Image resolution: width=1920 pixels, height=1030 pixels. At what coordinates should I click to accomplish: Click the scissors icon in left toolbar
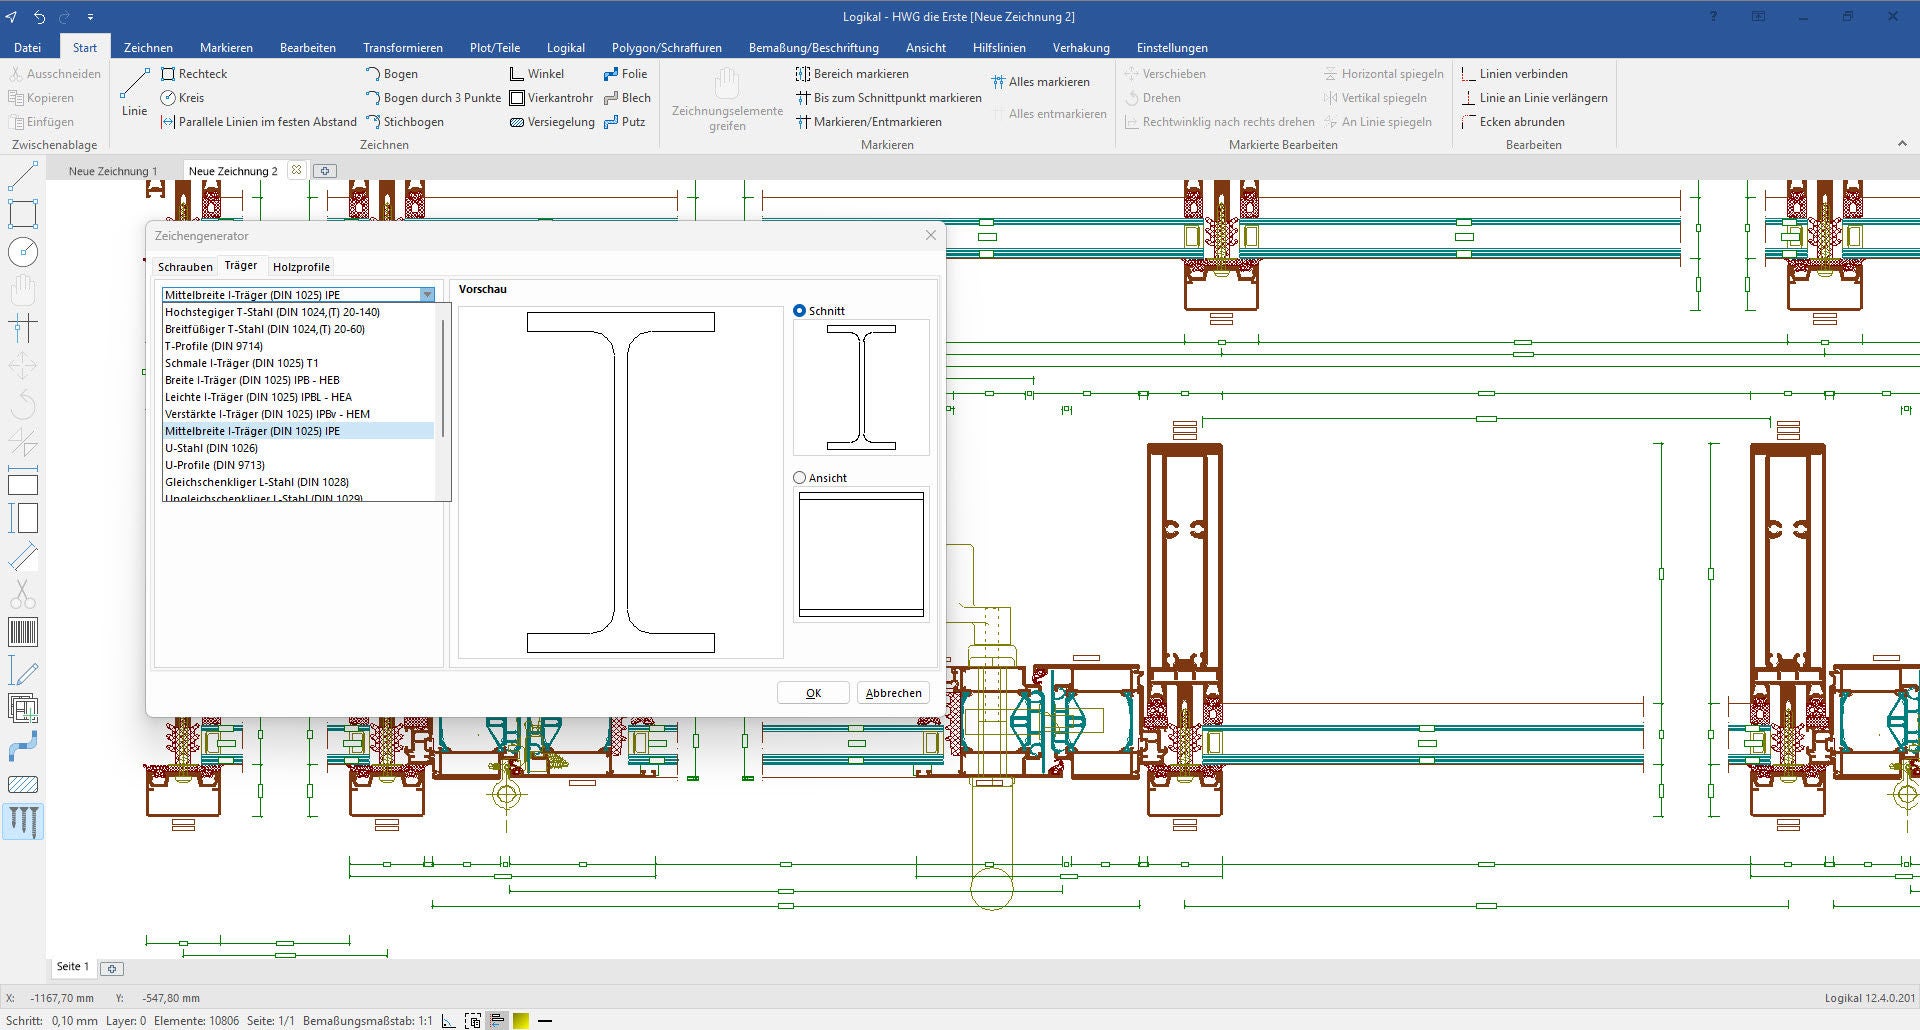coord(22,594)
